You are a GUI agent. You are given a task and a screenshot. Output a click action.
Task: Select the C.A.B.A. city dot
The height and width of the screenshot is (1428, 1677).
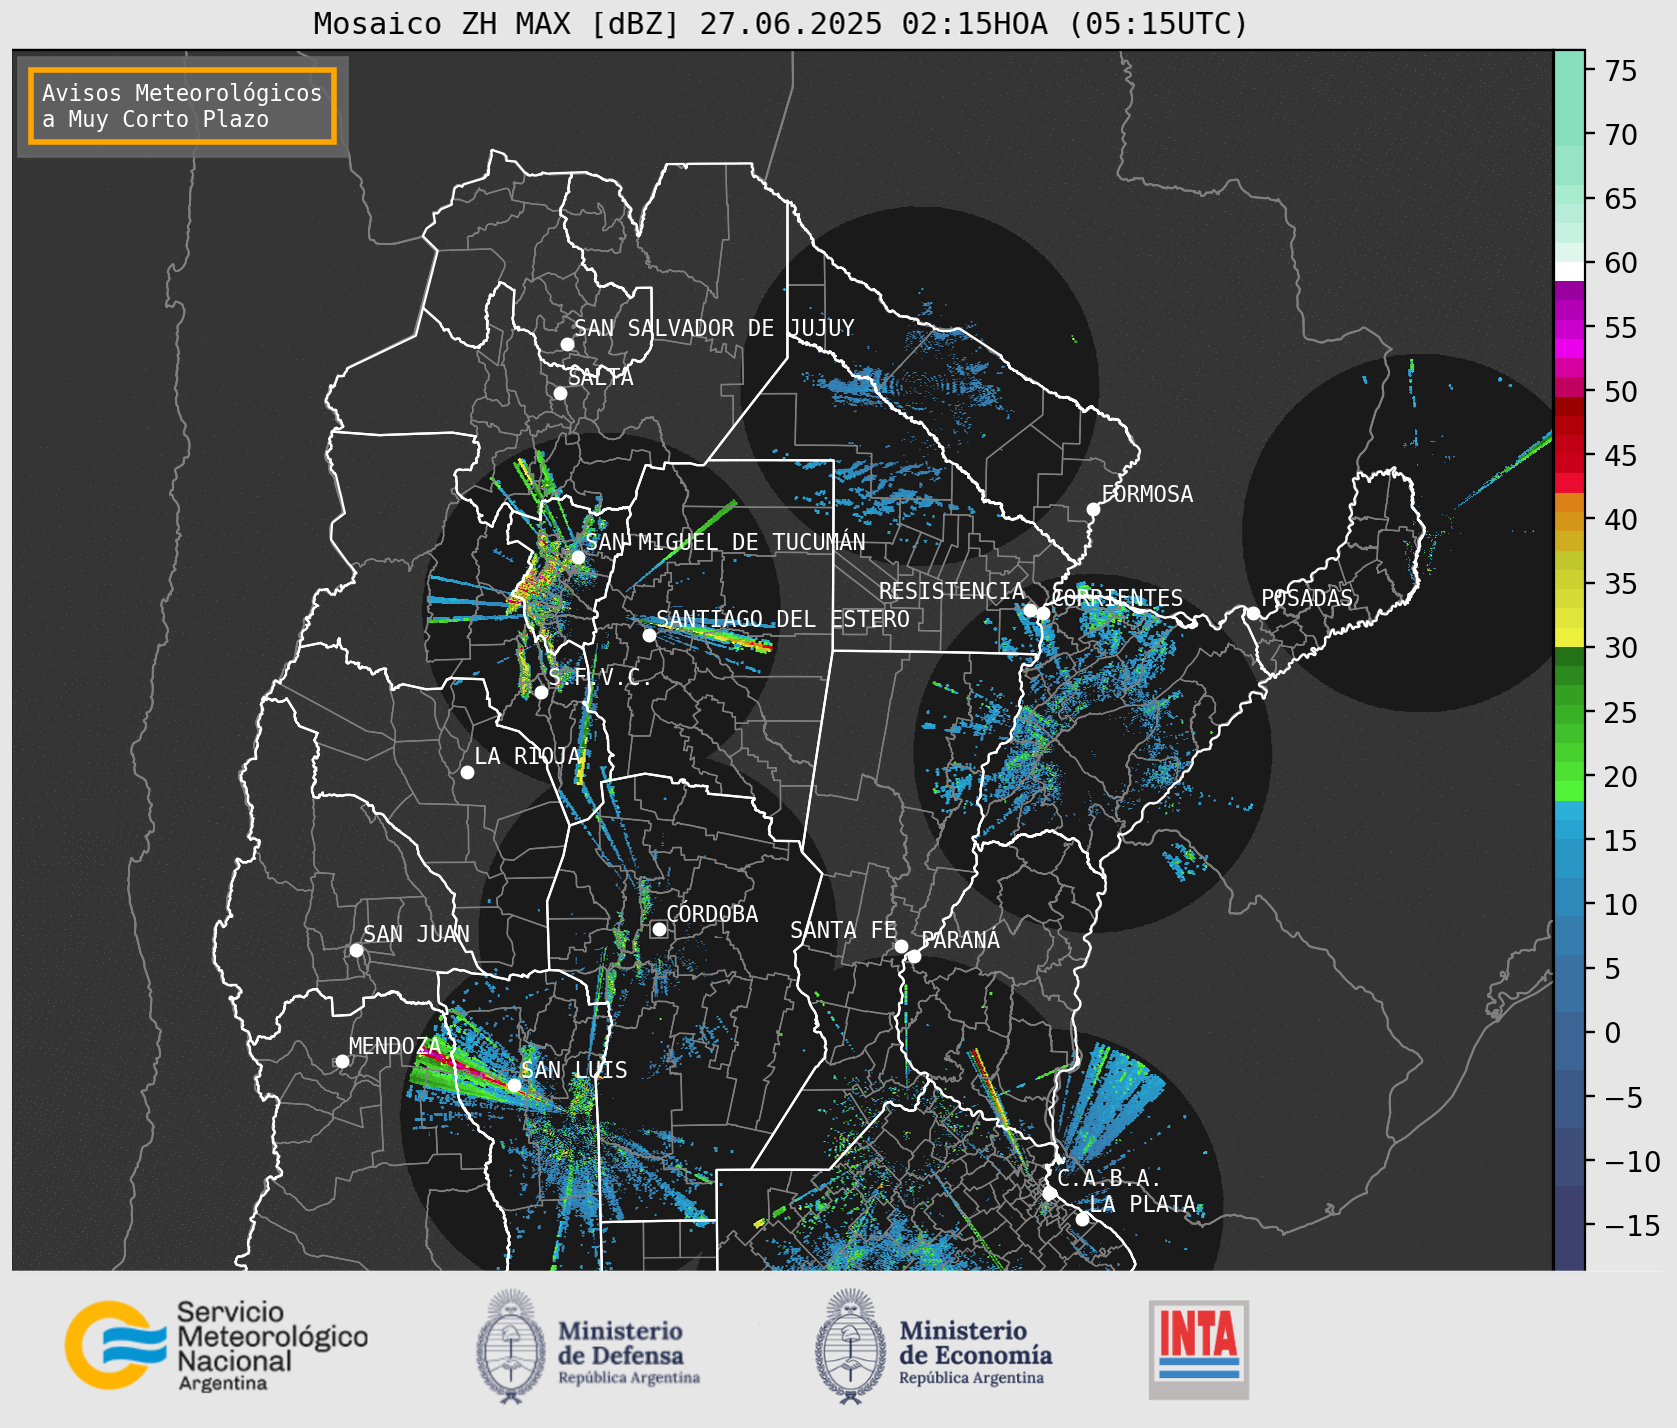[x=1049, y=1193]
